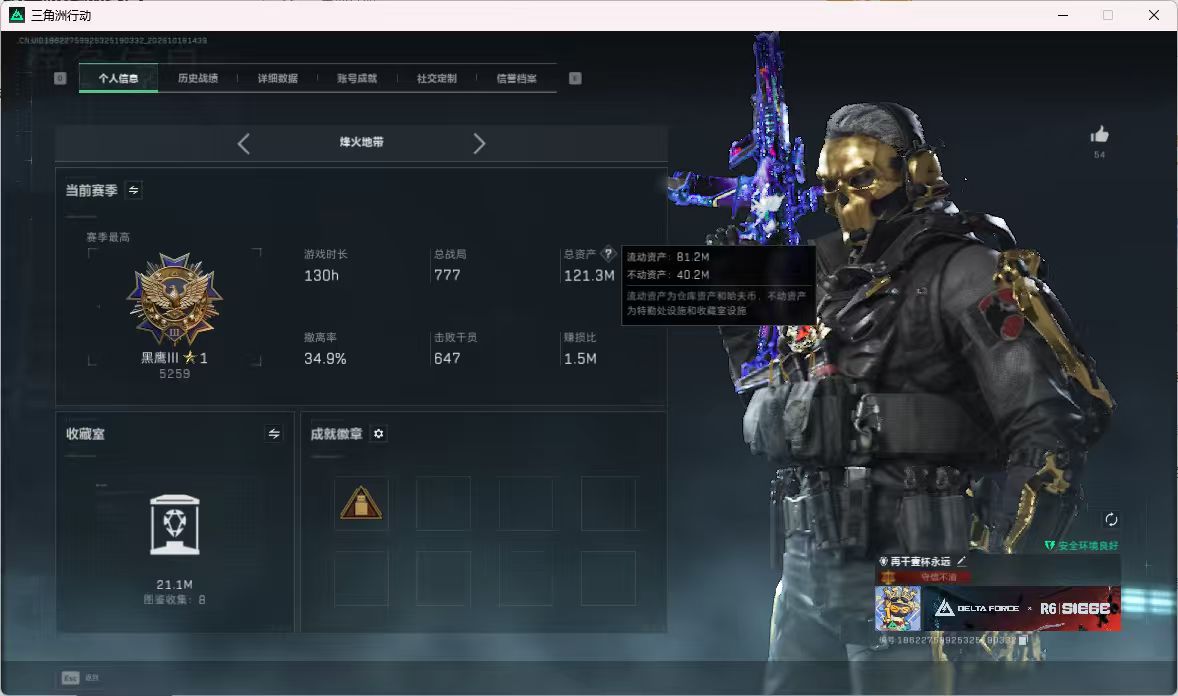Open the 信誉档案 tab
This screenshot has height=696, width=1178.
tap(516, 78)
